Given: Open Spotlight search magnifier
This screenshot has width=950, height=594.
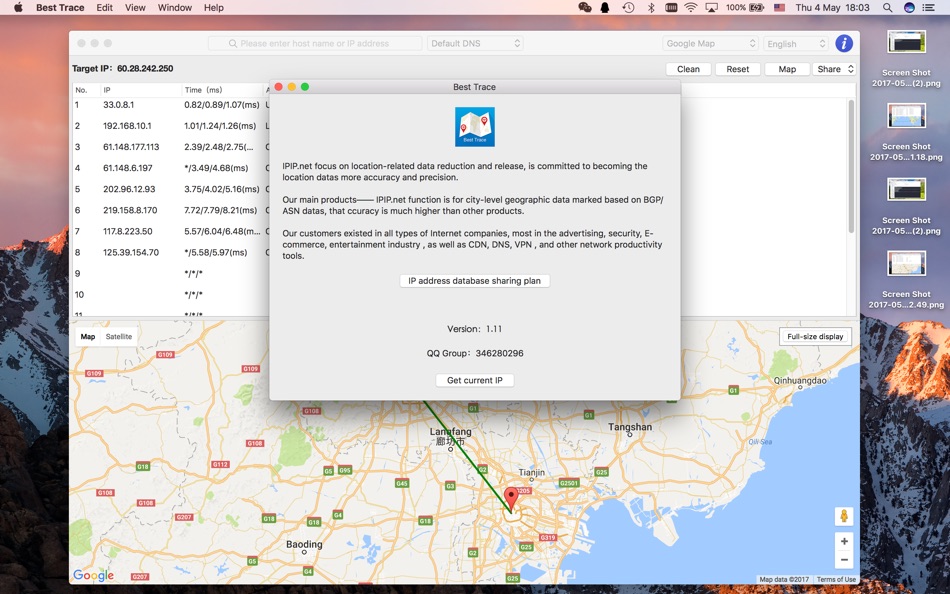Looking at the screenshot, I should point(887,7).
